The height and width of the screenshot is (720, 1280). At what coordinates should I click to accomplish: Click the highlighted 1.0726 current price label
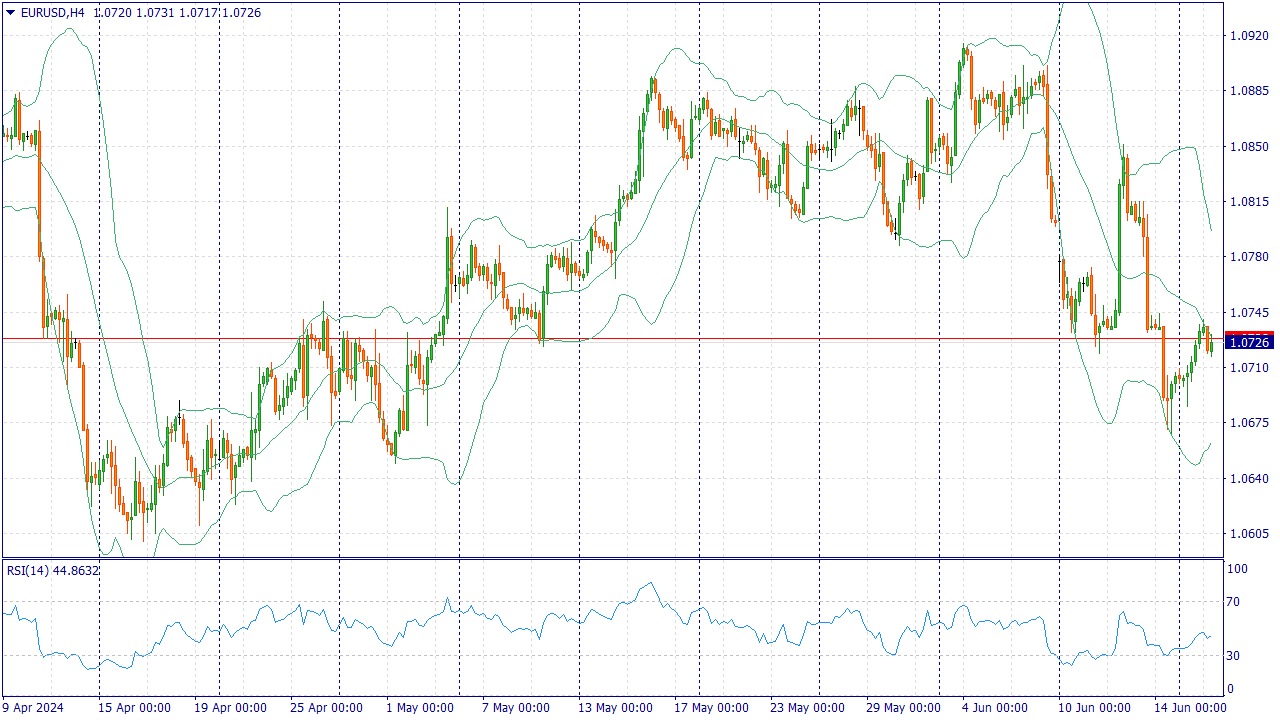tap(1249, 342)
